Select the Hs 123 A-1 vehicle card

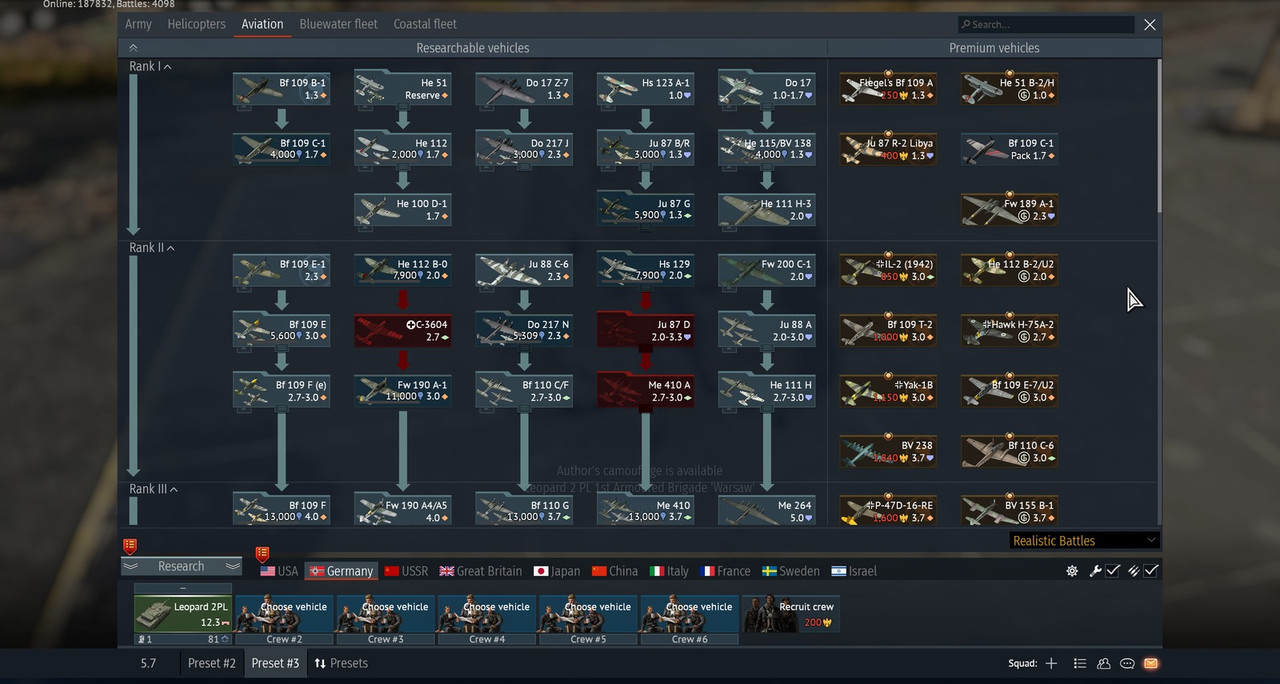click(x=645, y=89)
